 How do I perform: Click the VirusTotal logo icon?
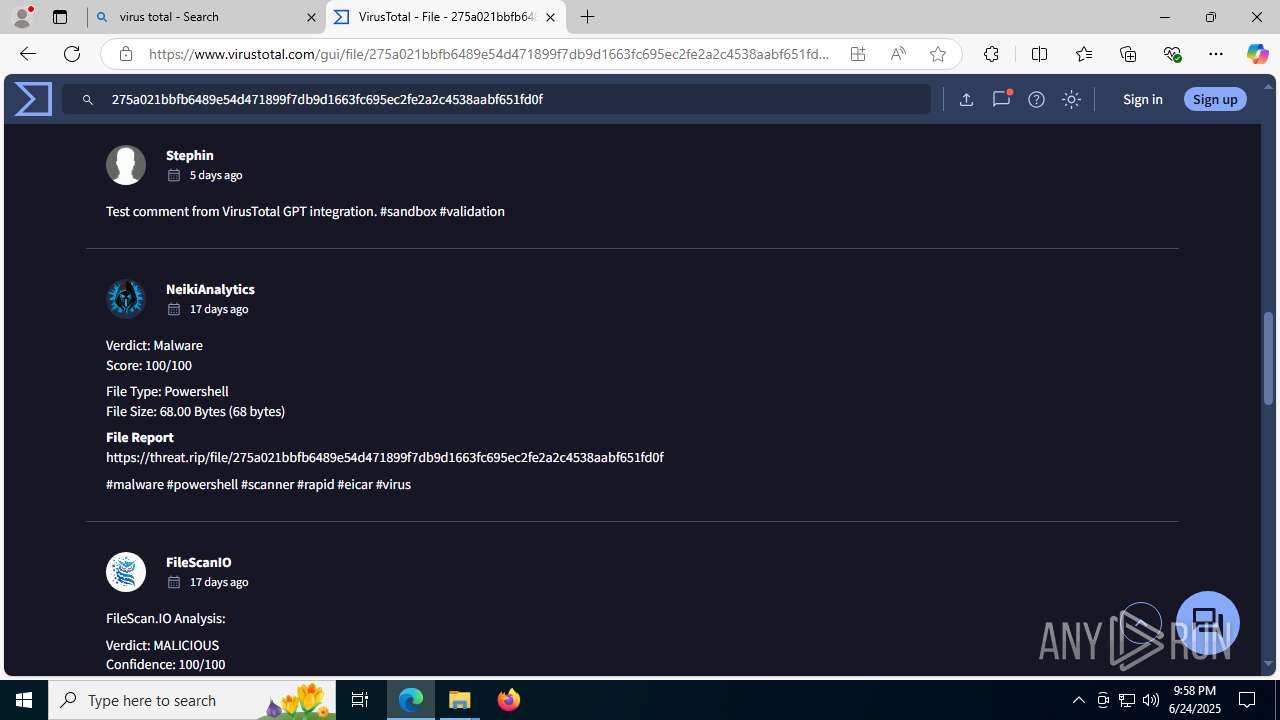point(33,99)
